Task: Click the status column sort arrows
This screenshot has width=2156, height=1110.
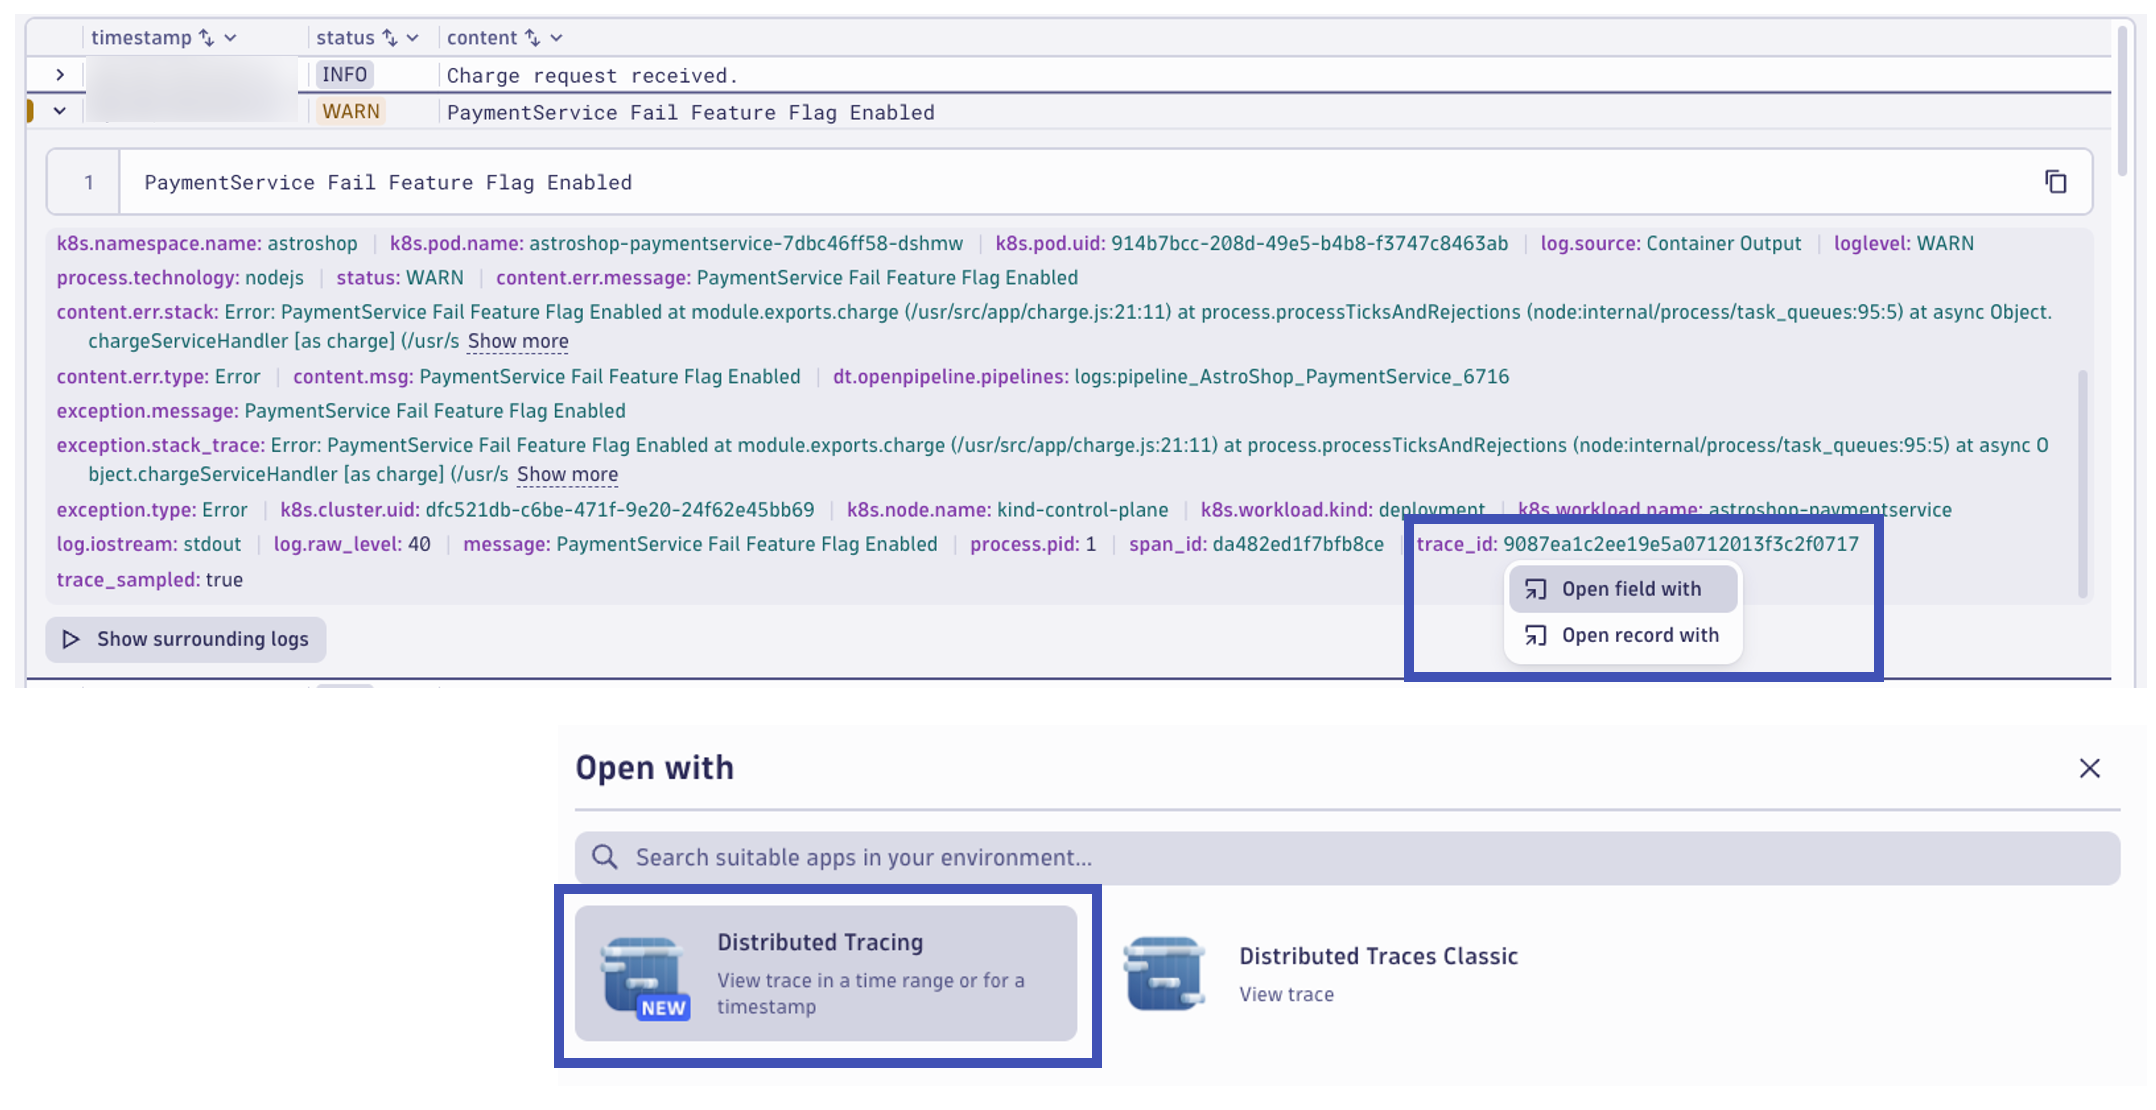Action: (x=390, y=38)
